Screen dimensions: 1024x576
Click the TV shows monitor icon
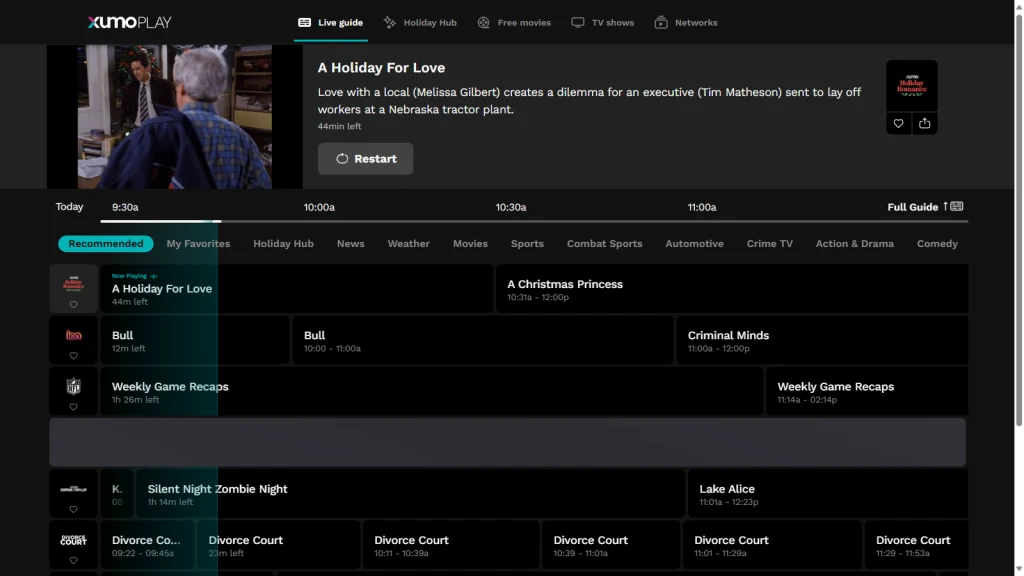(x=577, y=22)
